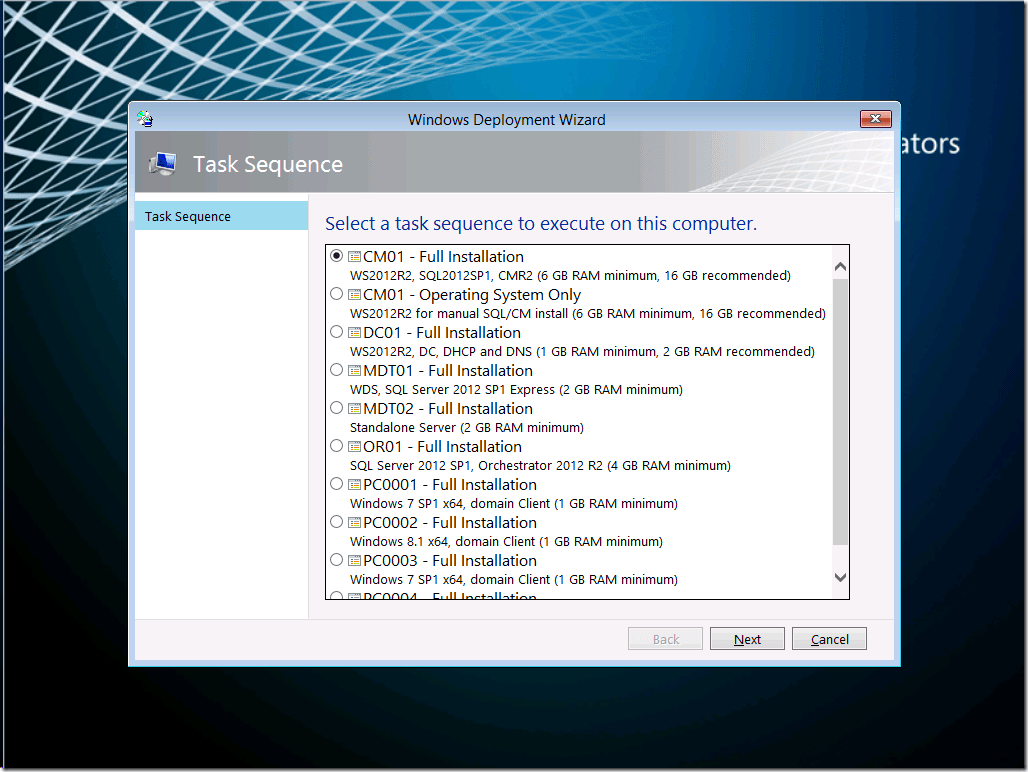The height and width of the screenshot is (772, 1028).
Task: Click the Next button
Action: coord(747,639)
